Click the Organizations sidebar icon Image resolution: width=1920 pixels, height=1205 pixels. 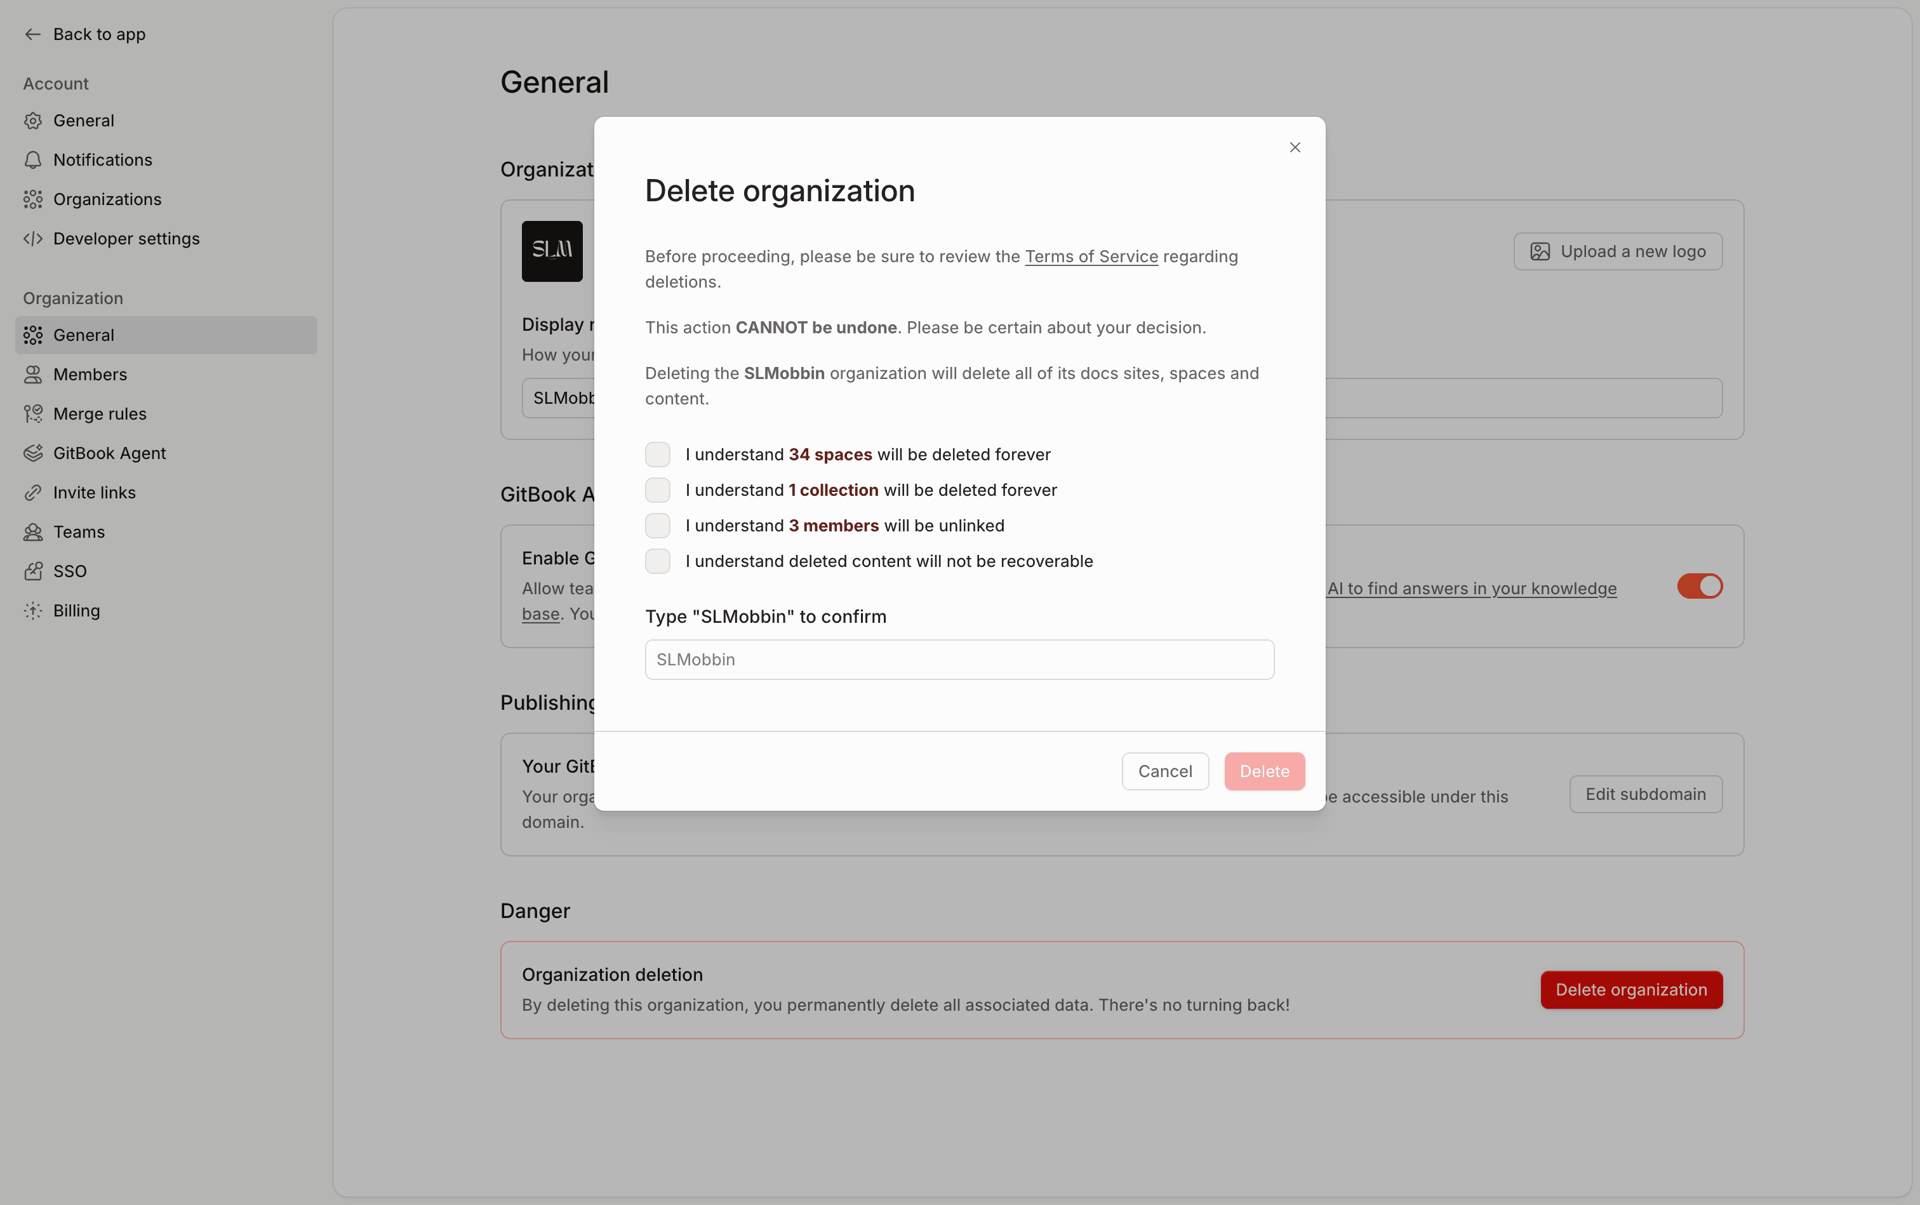pyautogui.click(x=33, y=200)
